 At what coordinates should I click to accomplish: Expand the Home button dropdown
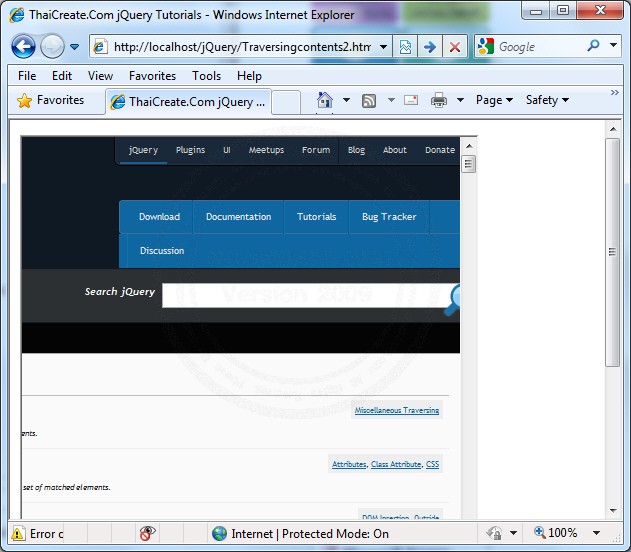pos(346,100)
